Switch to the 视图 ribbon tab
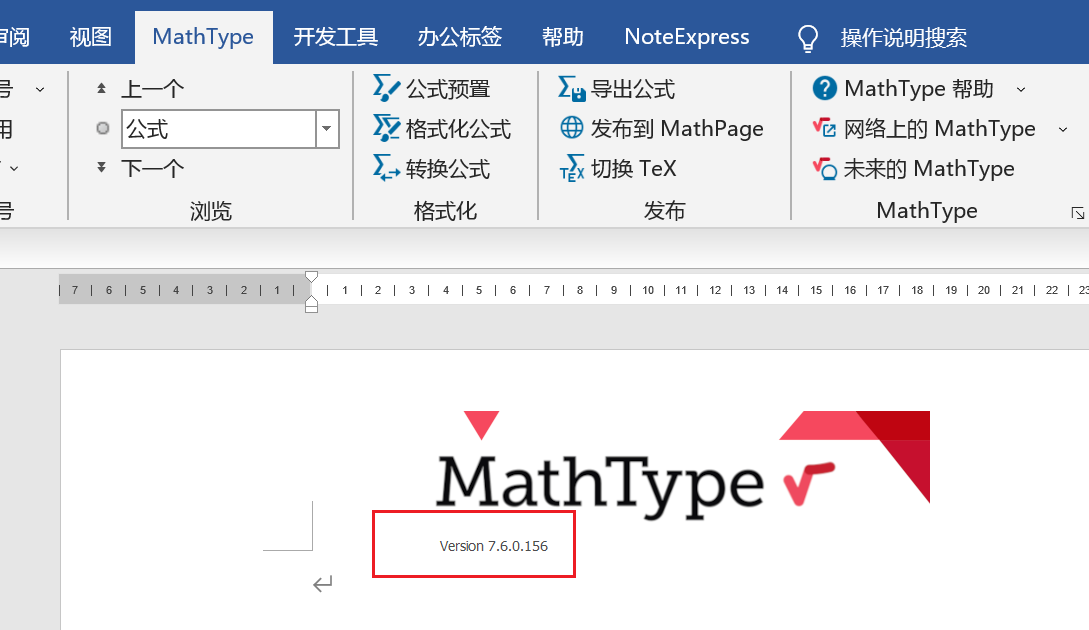The width and height of the screenshot is (1089, 630). 91,37
